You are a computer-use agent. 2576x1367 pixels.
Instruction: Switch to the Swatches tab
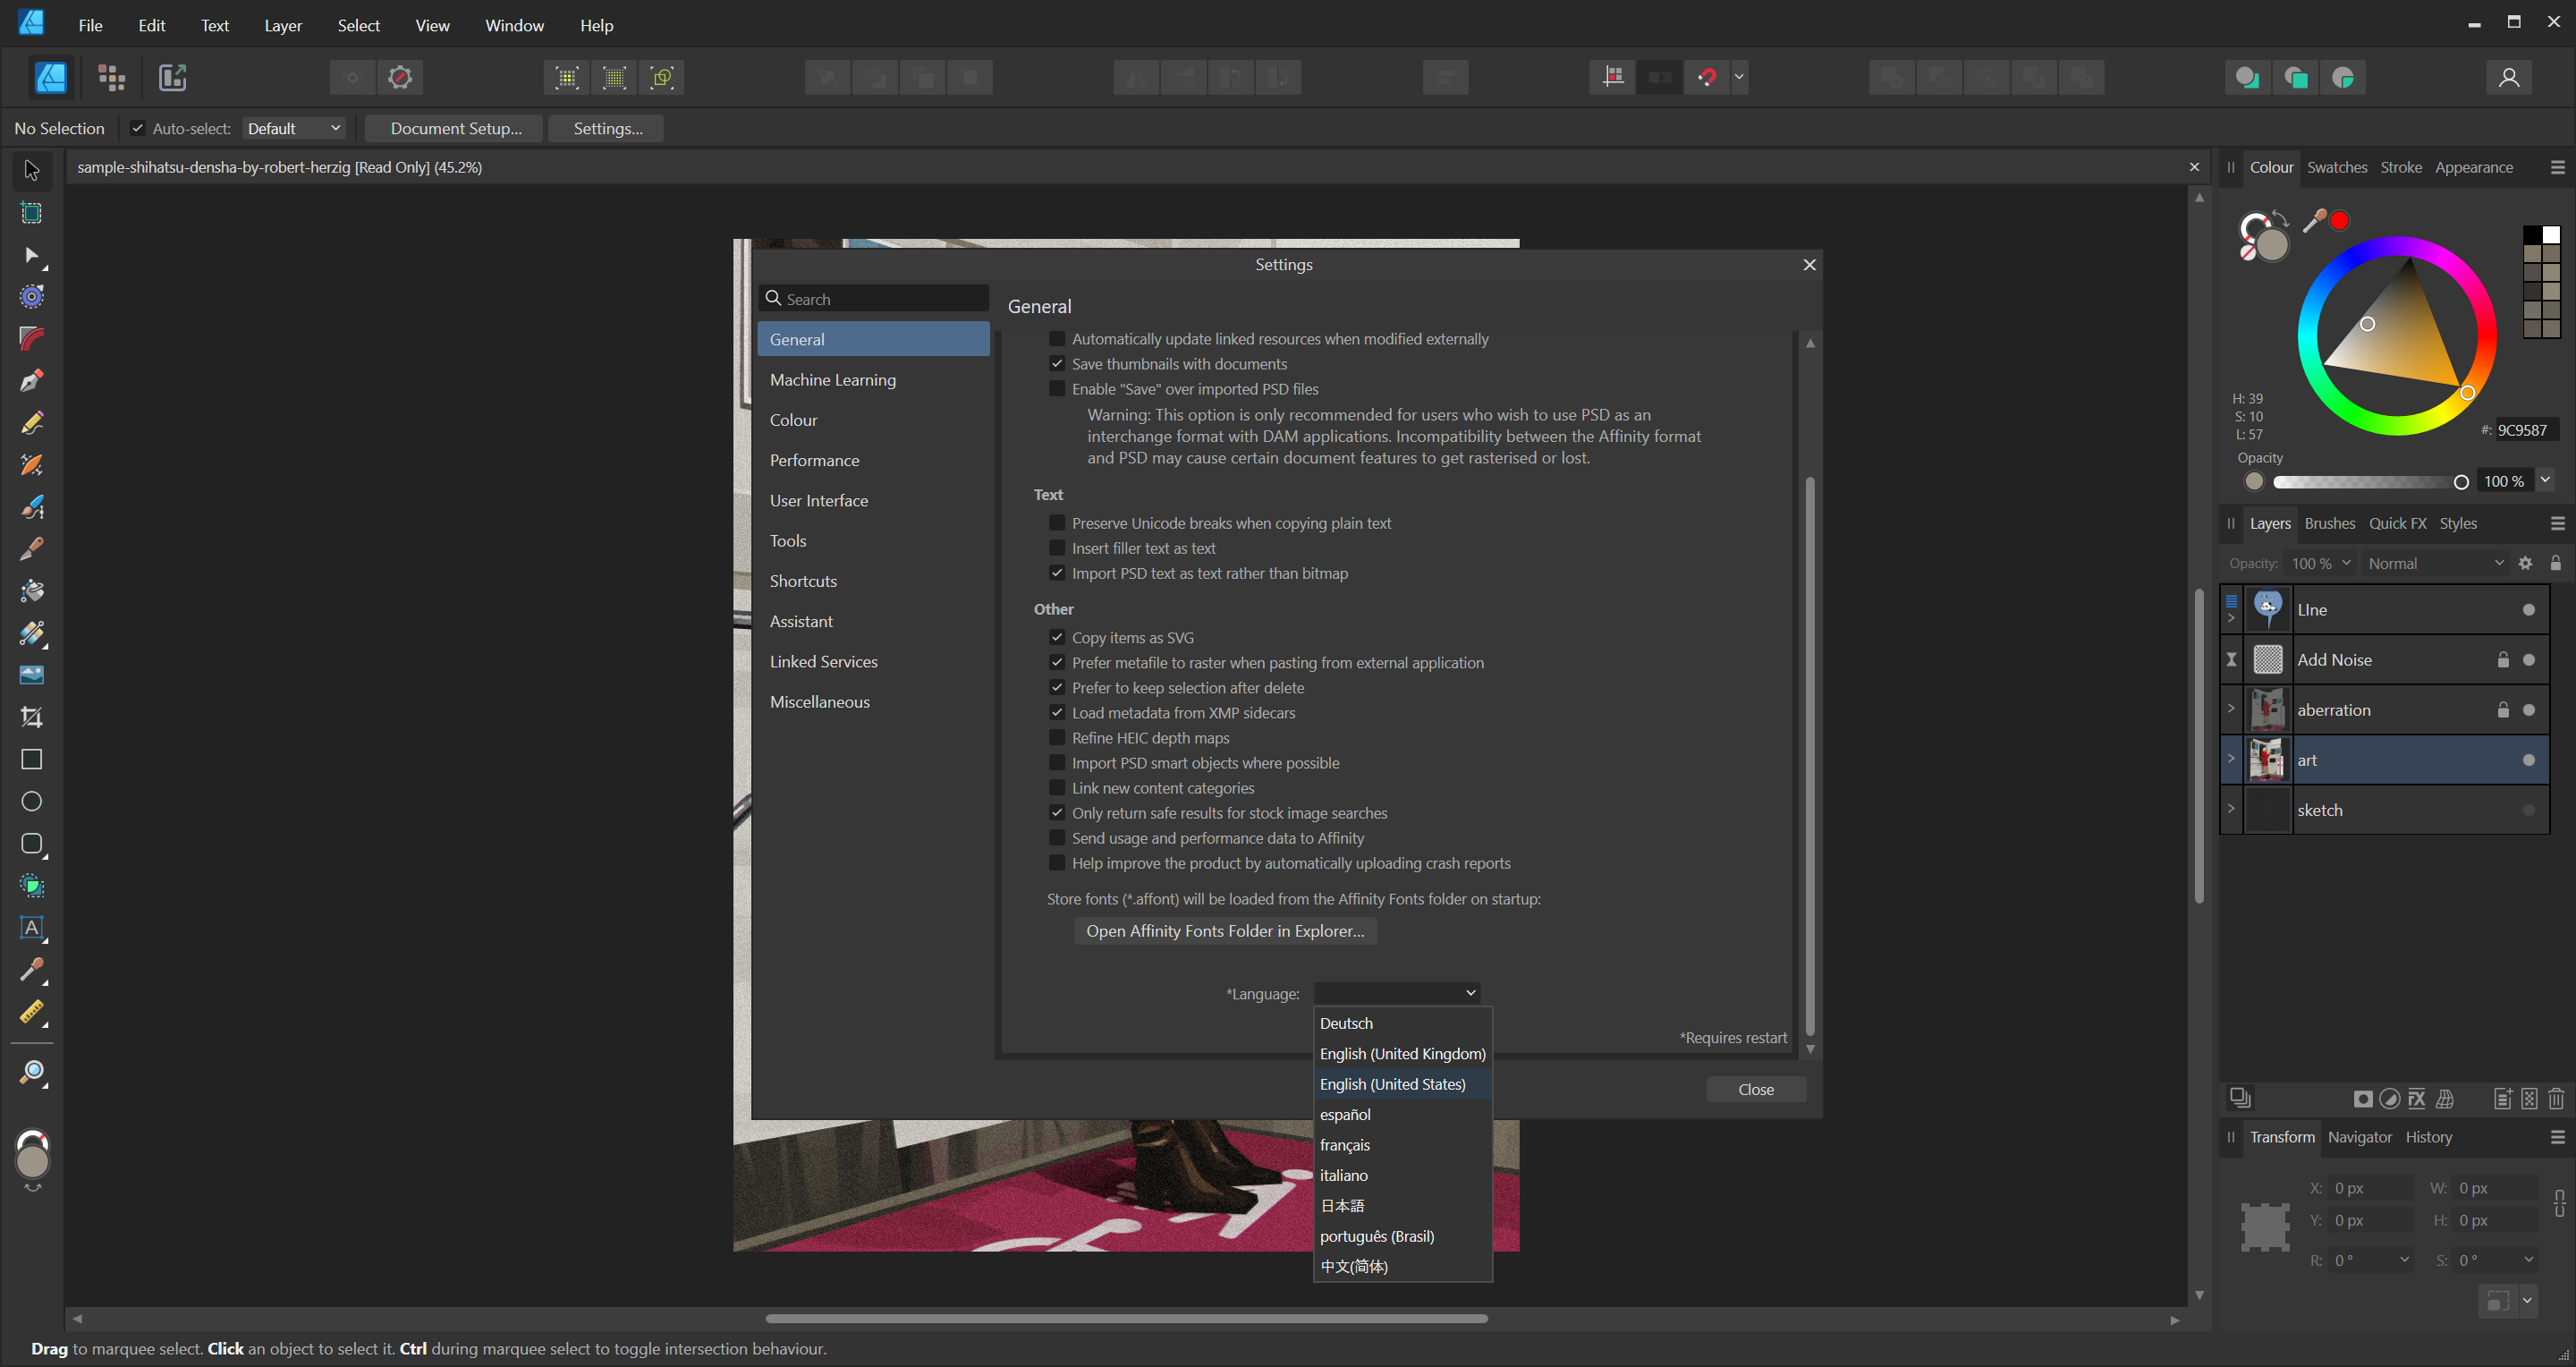(x=2336, y=167)
